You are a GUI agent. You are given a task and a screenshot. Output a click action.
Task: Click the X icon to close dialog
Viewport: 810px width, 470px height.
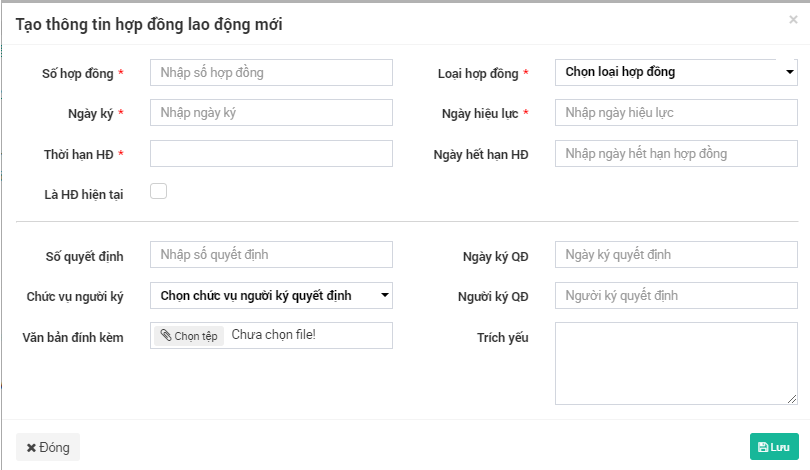point(793,20)
